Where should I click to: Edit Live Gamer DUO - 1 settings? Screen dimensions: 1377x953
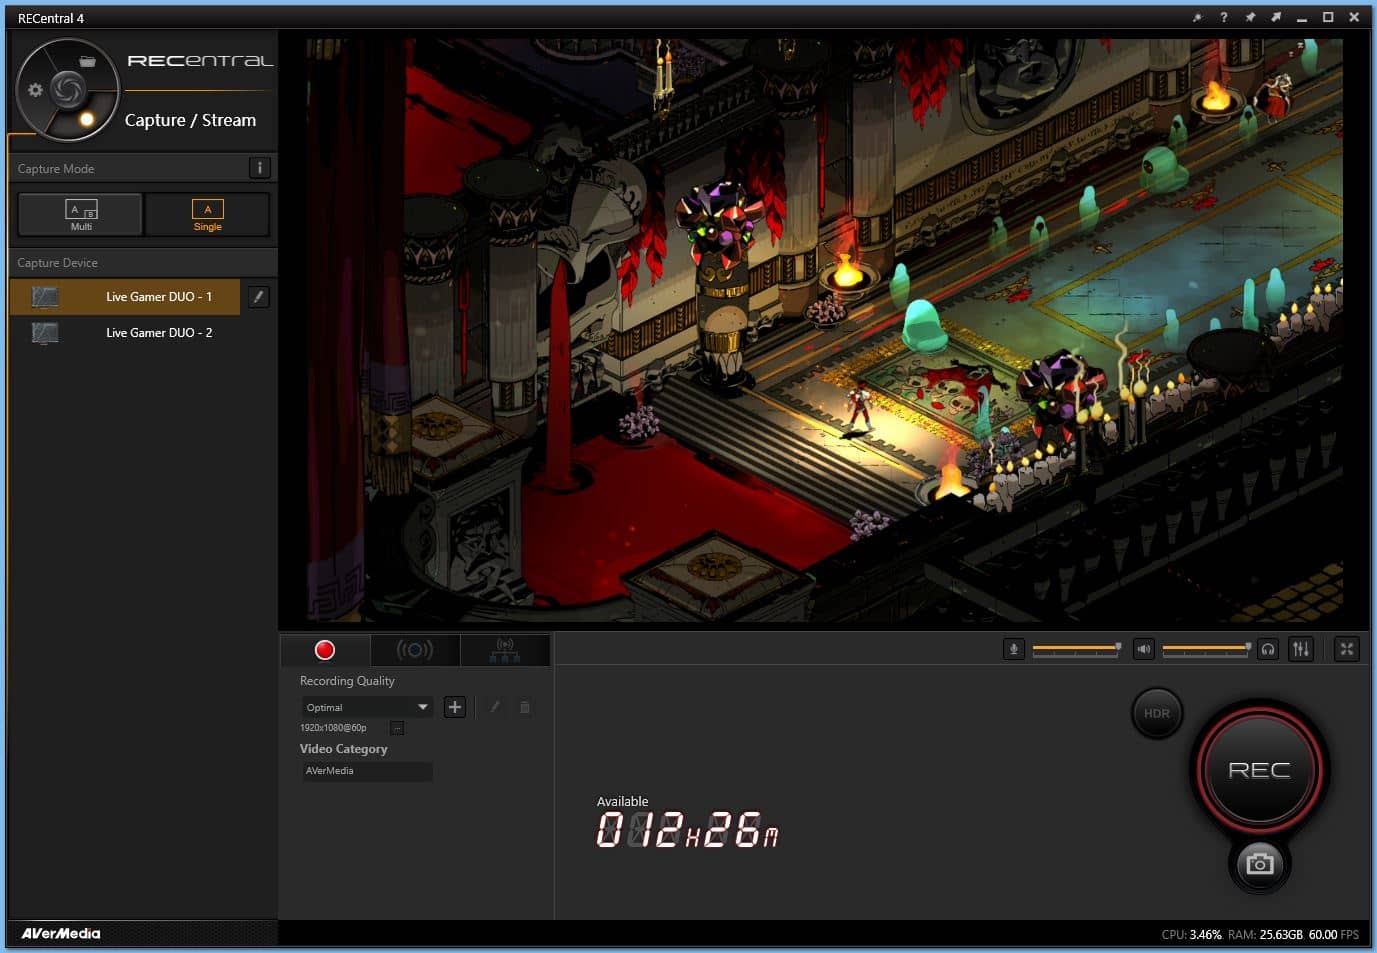tap(258, 297)
